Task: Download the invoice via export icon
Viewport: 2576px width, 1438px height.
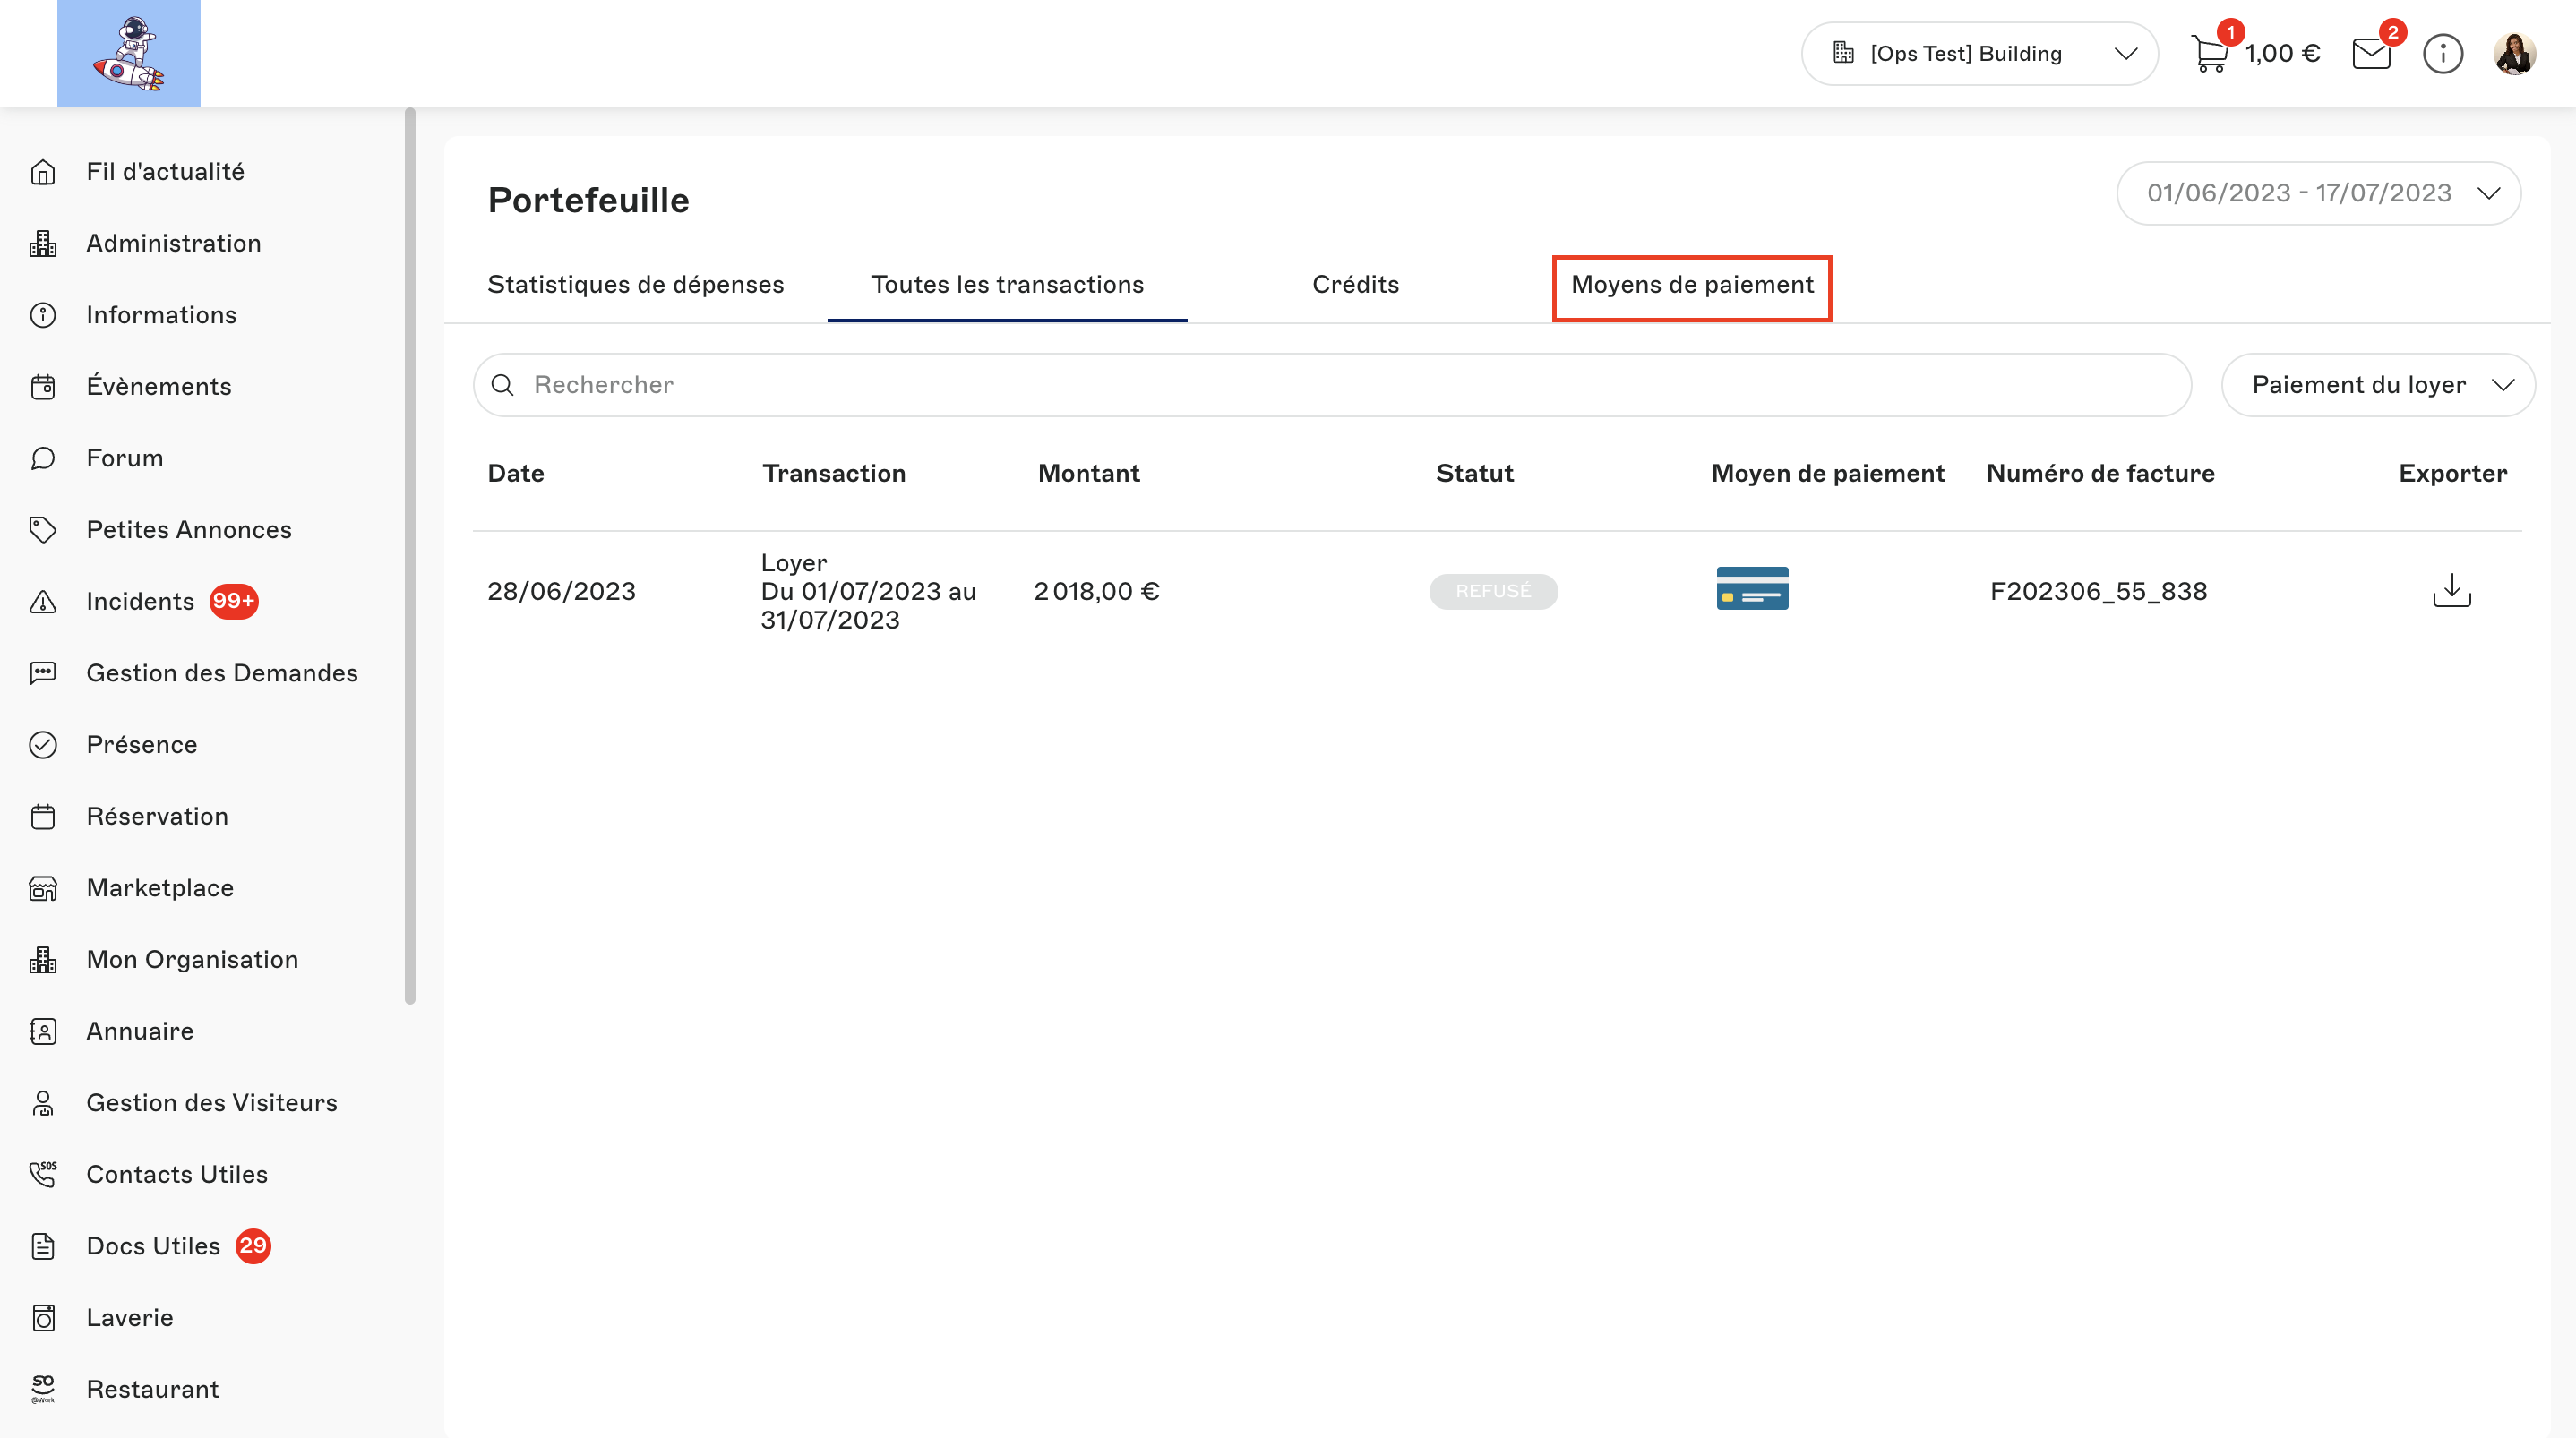Action: (x=2452, y=591)
